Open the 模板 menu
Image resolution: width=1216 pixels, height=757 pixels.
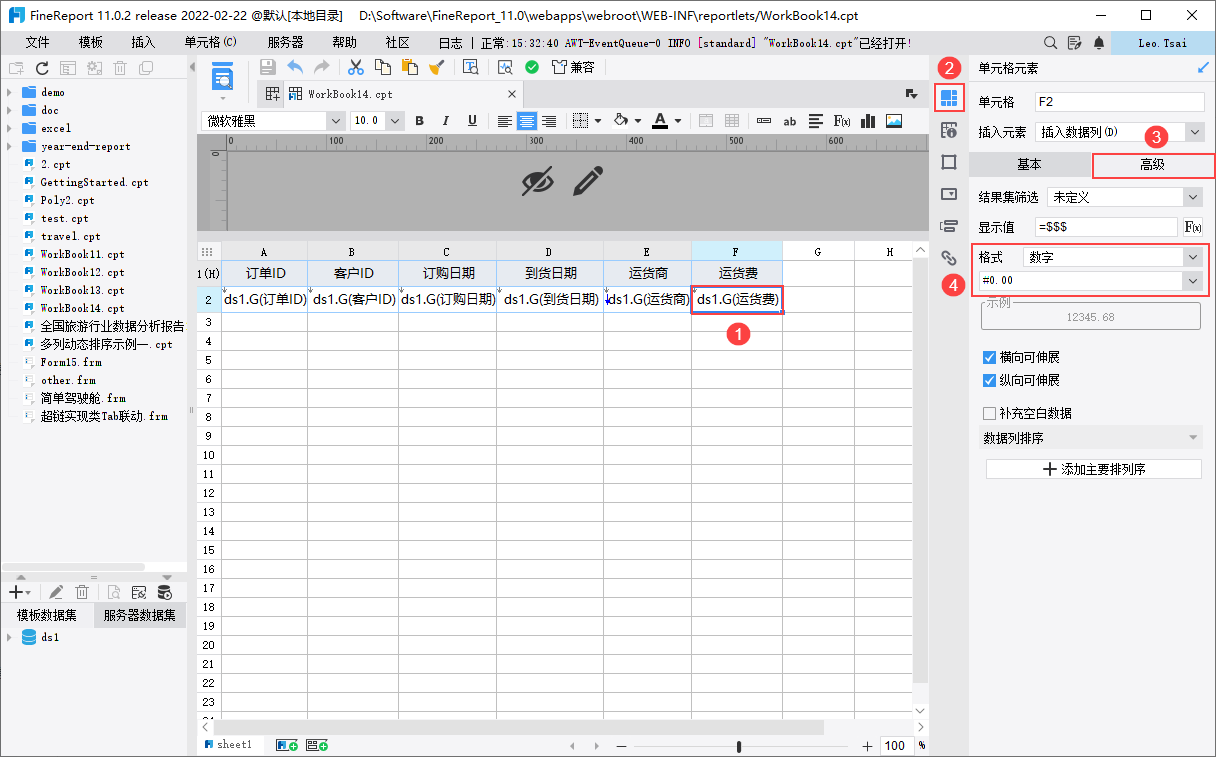[91, 43]
